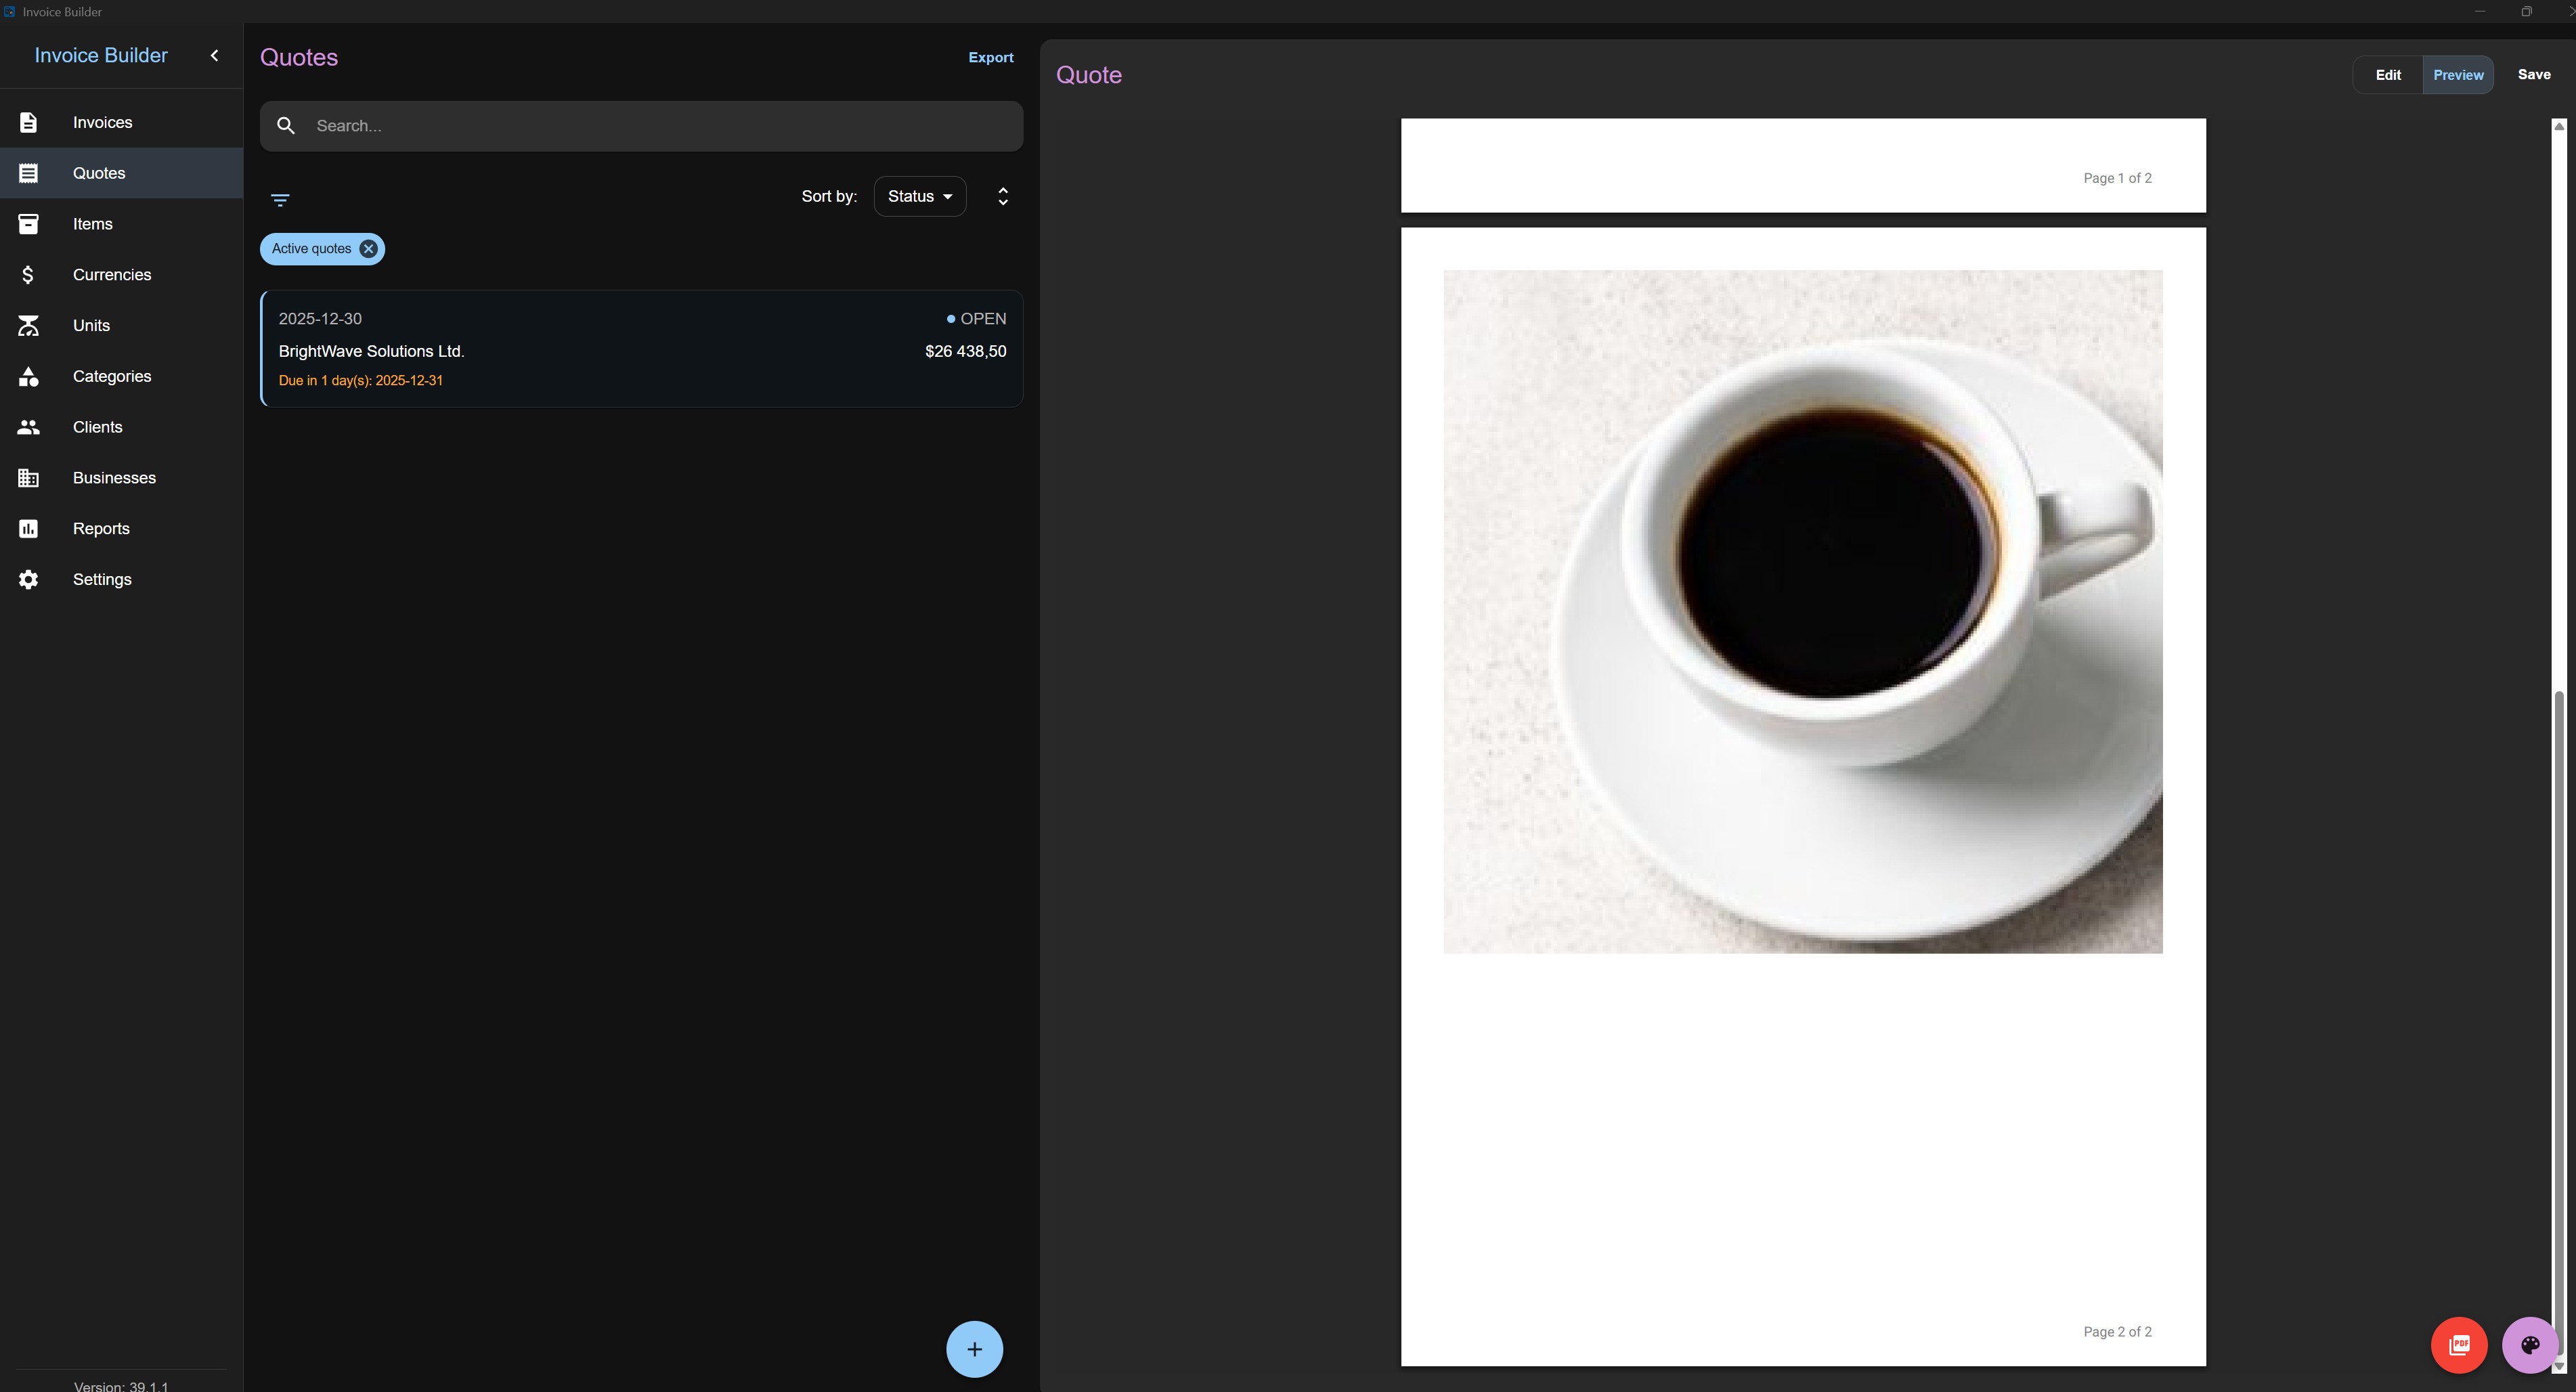Click the coffee cup image in preview
2576x1392 pixels.
coord(1802,611)
